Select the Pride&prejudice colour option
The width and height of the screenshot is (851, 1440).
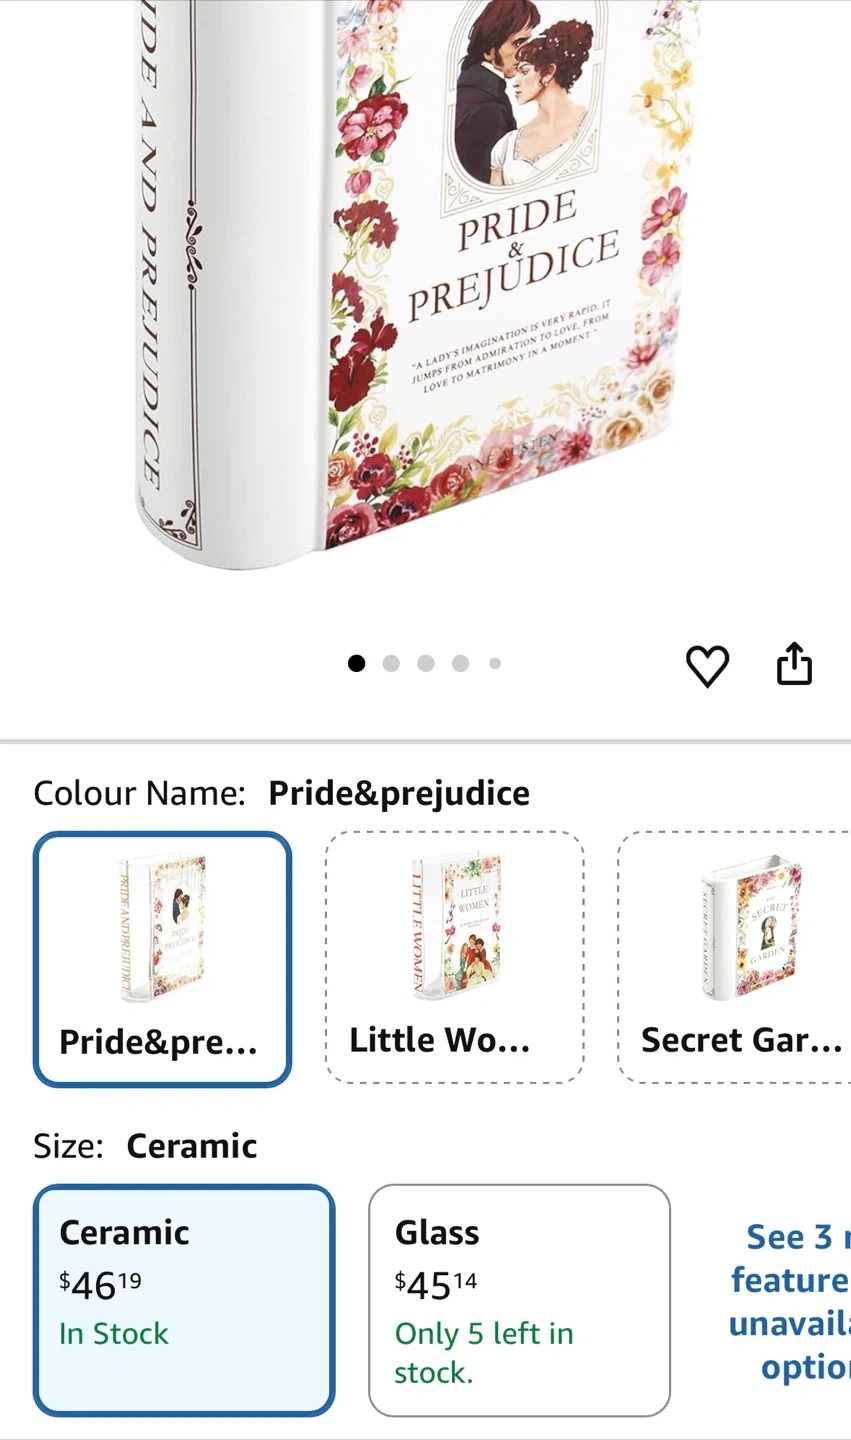[162, 959]
